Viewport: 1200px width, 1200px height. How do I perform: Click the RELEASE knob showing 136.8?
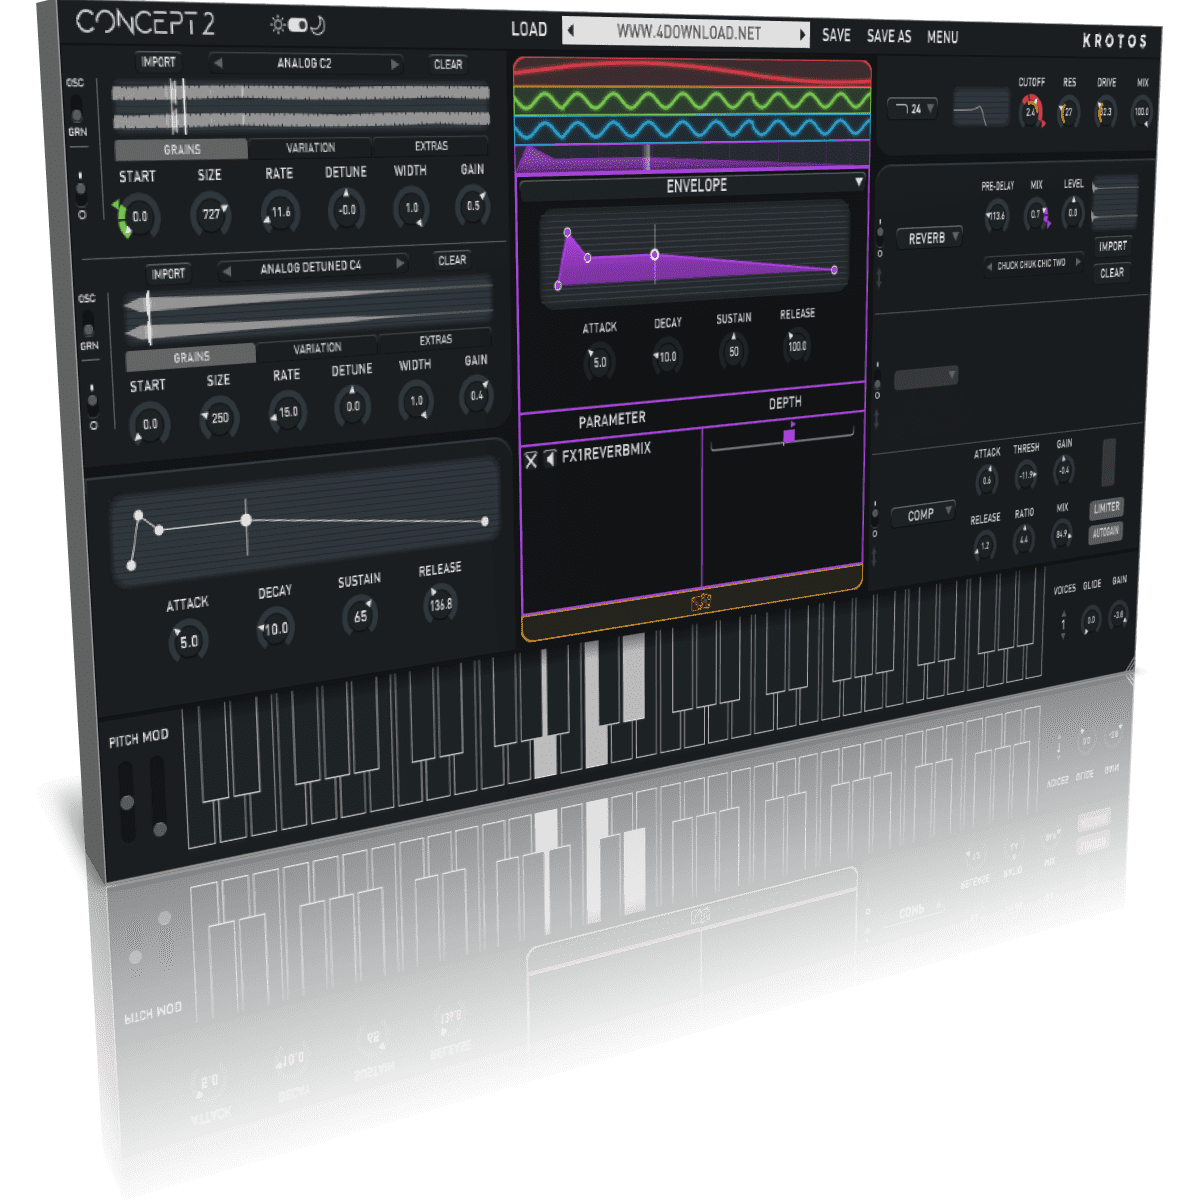click(x=440, y=604)
